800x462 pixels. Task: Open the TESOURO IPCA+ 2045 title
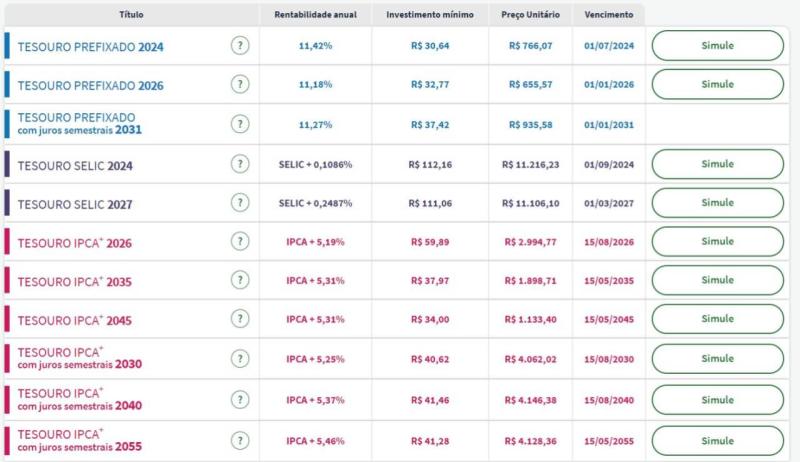pos(74,320)
